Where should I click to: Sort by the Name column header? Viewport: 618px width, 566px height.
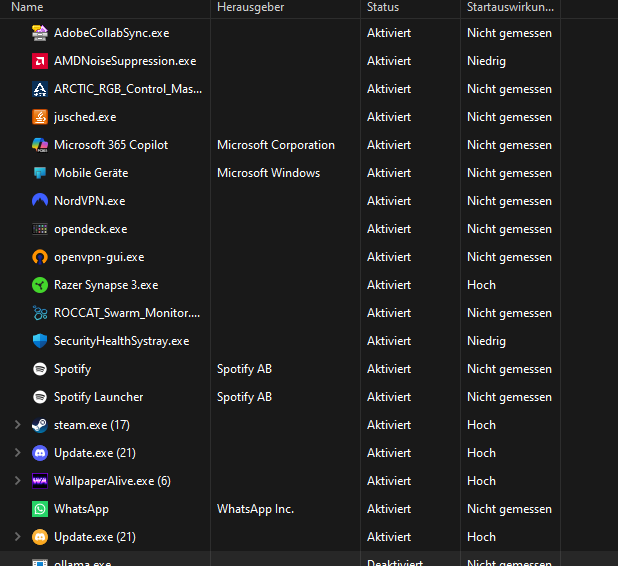coord(27,7)
